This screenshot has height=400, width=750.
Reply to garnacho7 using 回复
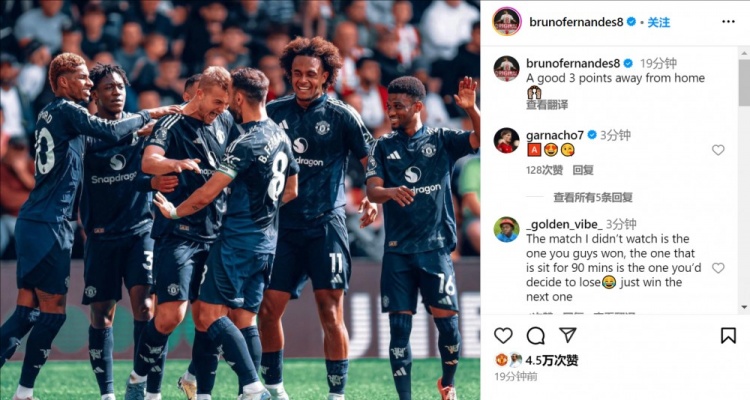coord(583,170)
